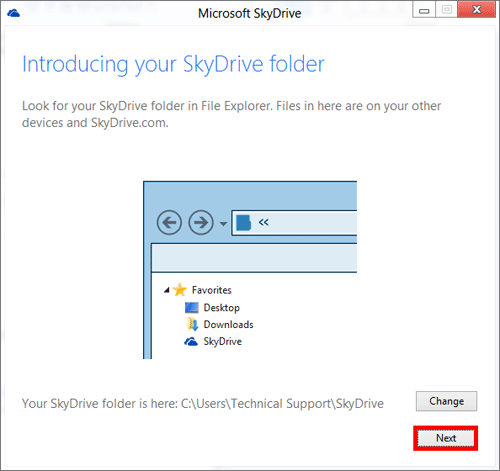Minimize the Microsoft SkyDrive window

424,10
